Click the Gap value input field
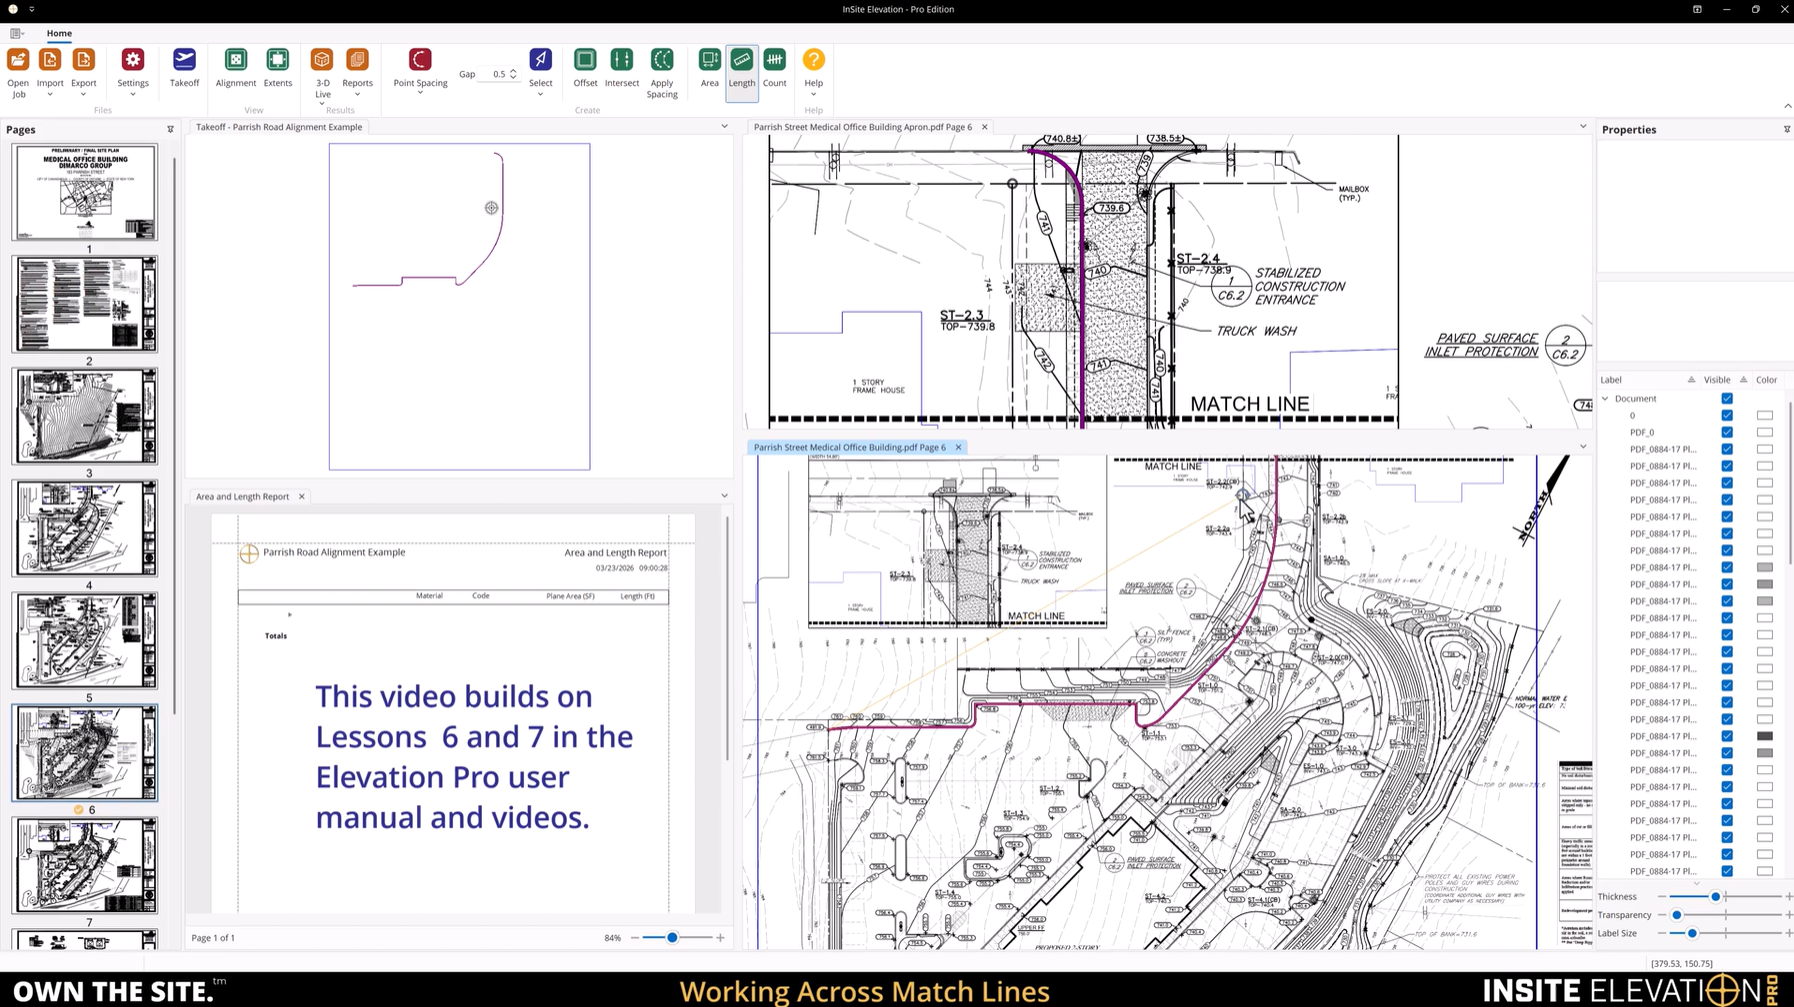The height and width of the screenshot is (1007, 1794). coord(496,74)
